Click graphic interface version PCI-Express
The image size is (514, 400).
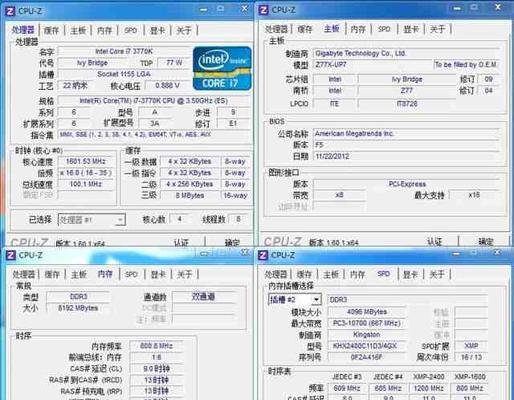[x=407, y=184]
